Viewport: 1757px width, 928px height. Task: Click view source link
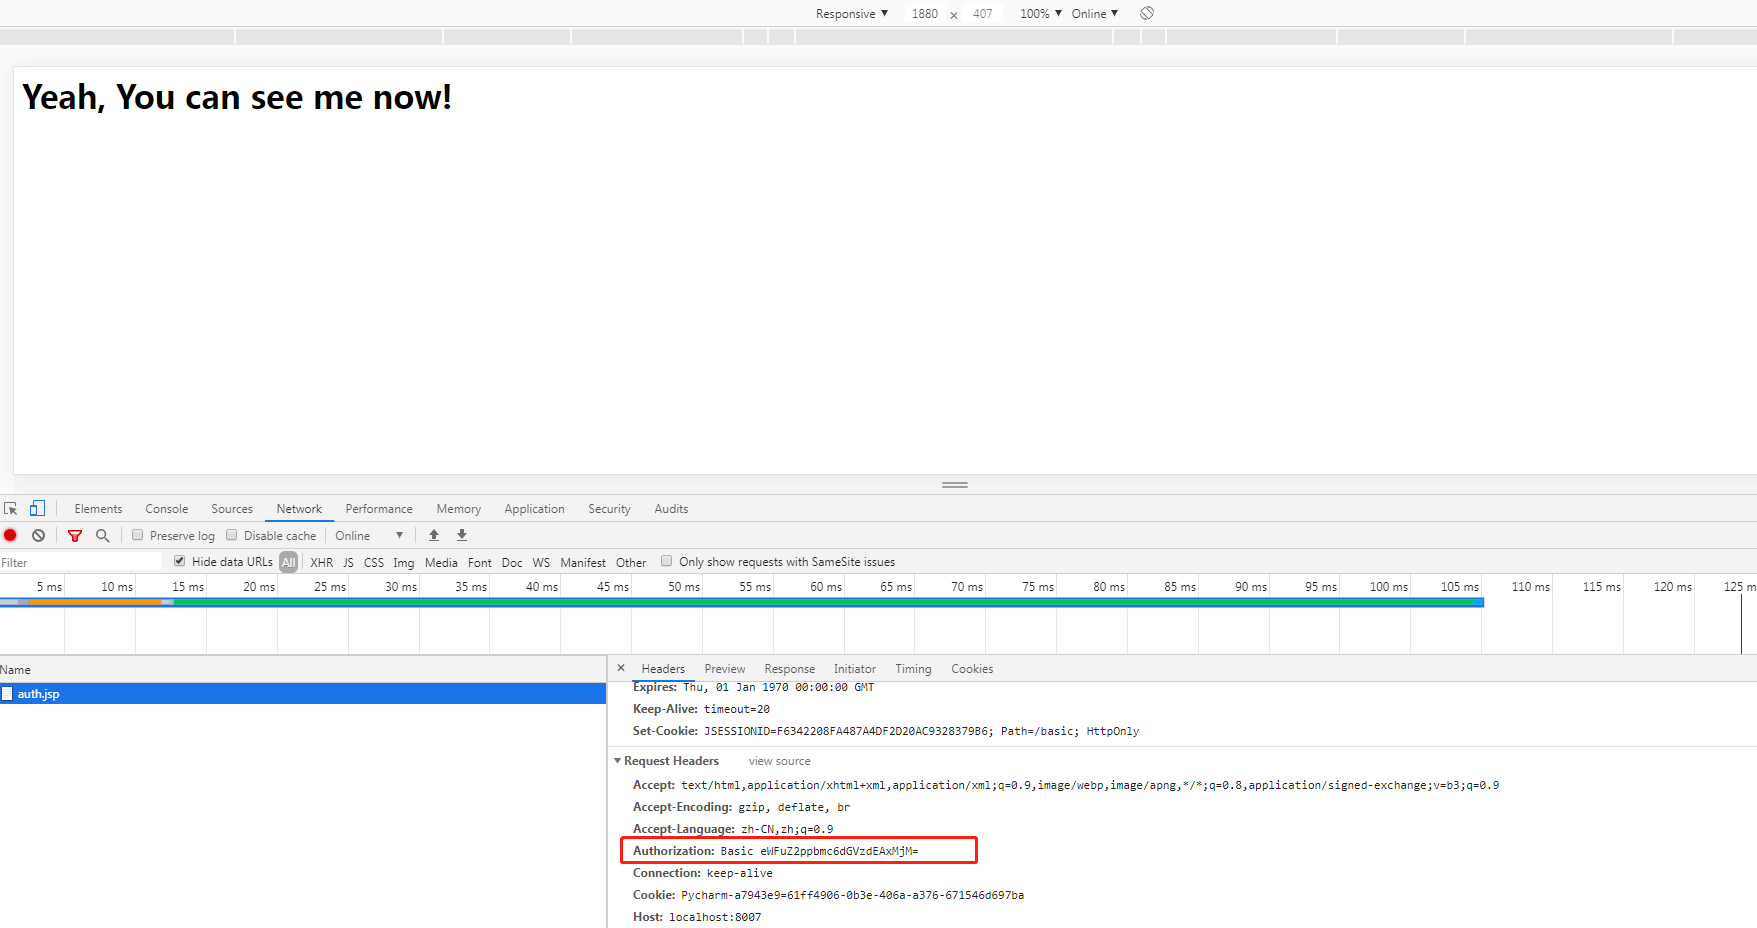coord(780,761)
